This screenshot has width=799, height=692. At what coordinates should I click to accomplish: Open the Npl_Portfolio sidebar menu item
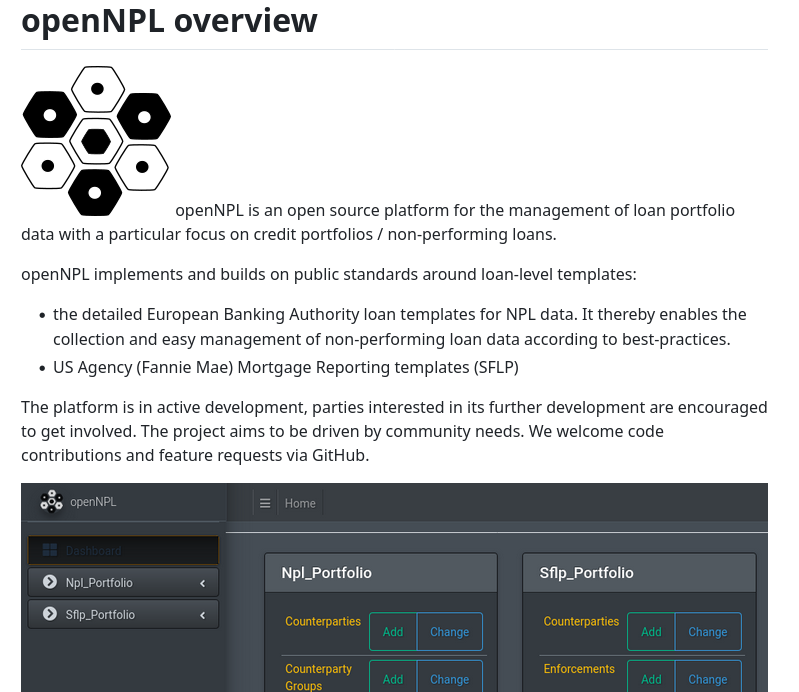click(x=123, y=582)
